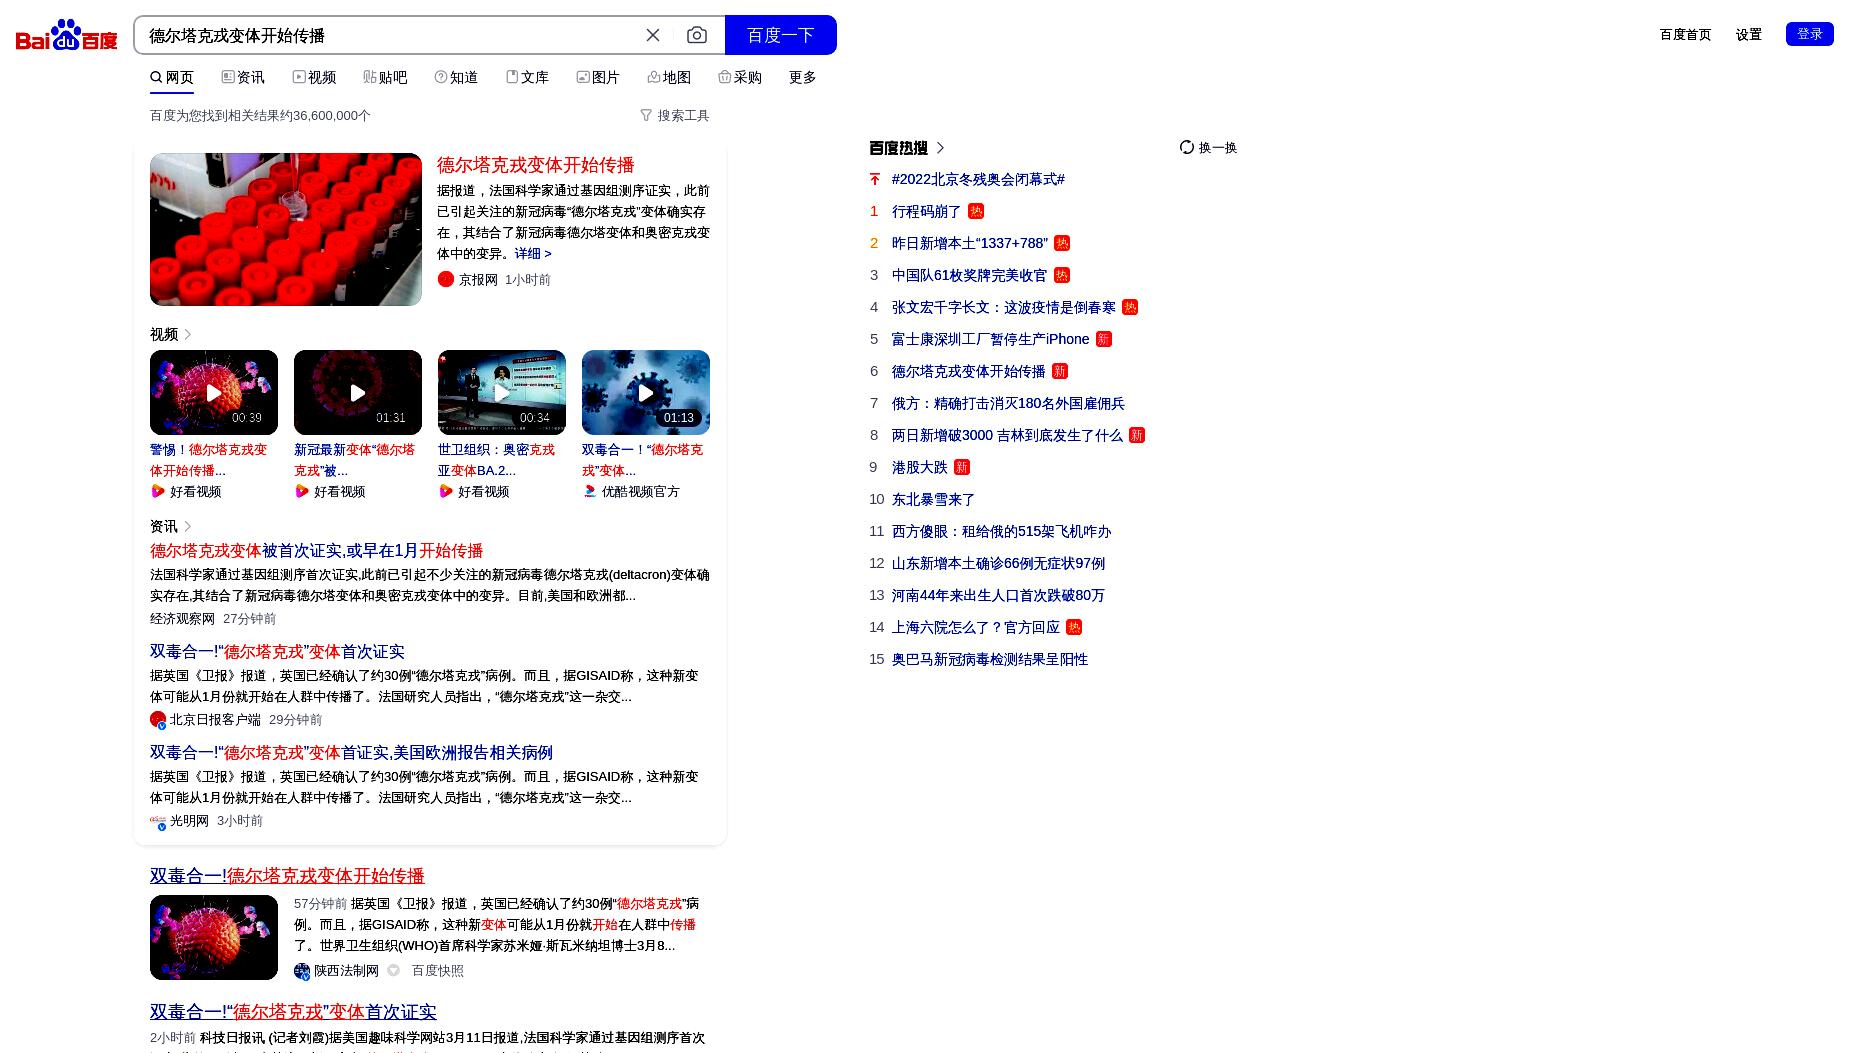Viewport: 1858px width, 1053px height.
Task: Switch to the 采购 tab
Action: (740, 77)
